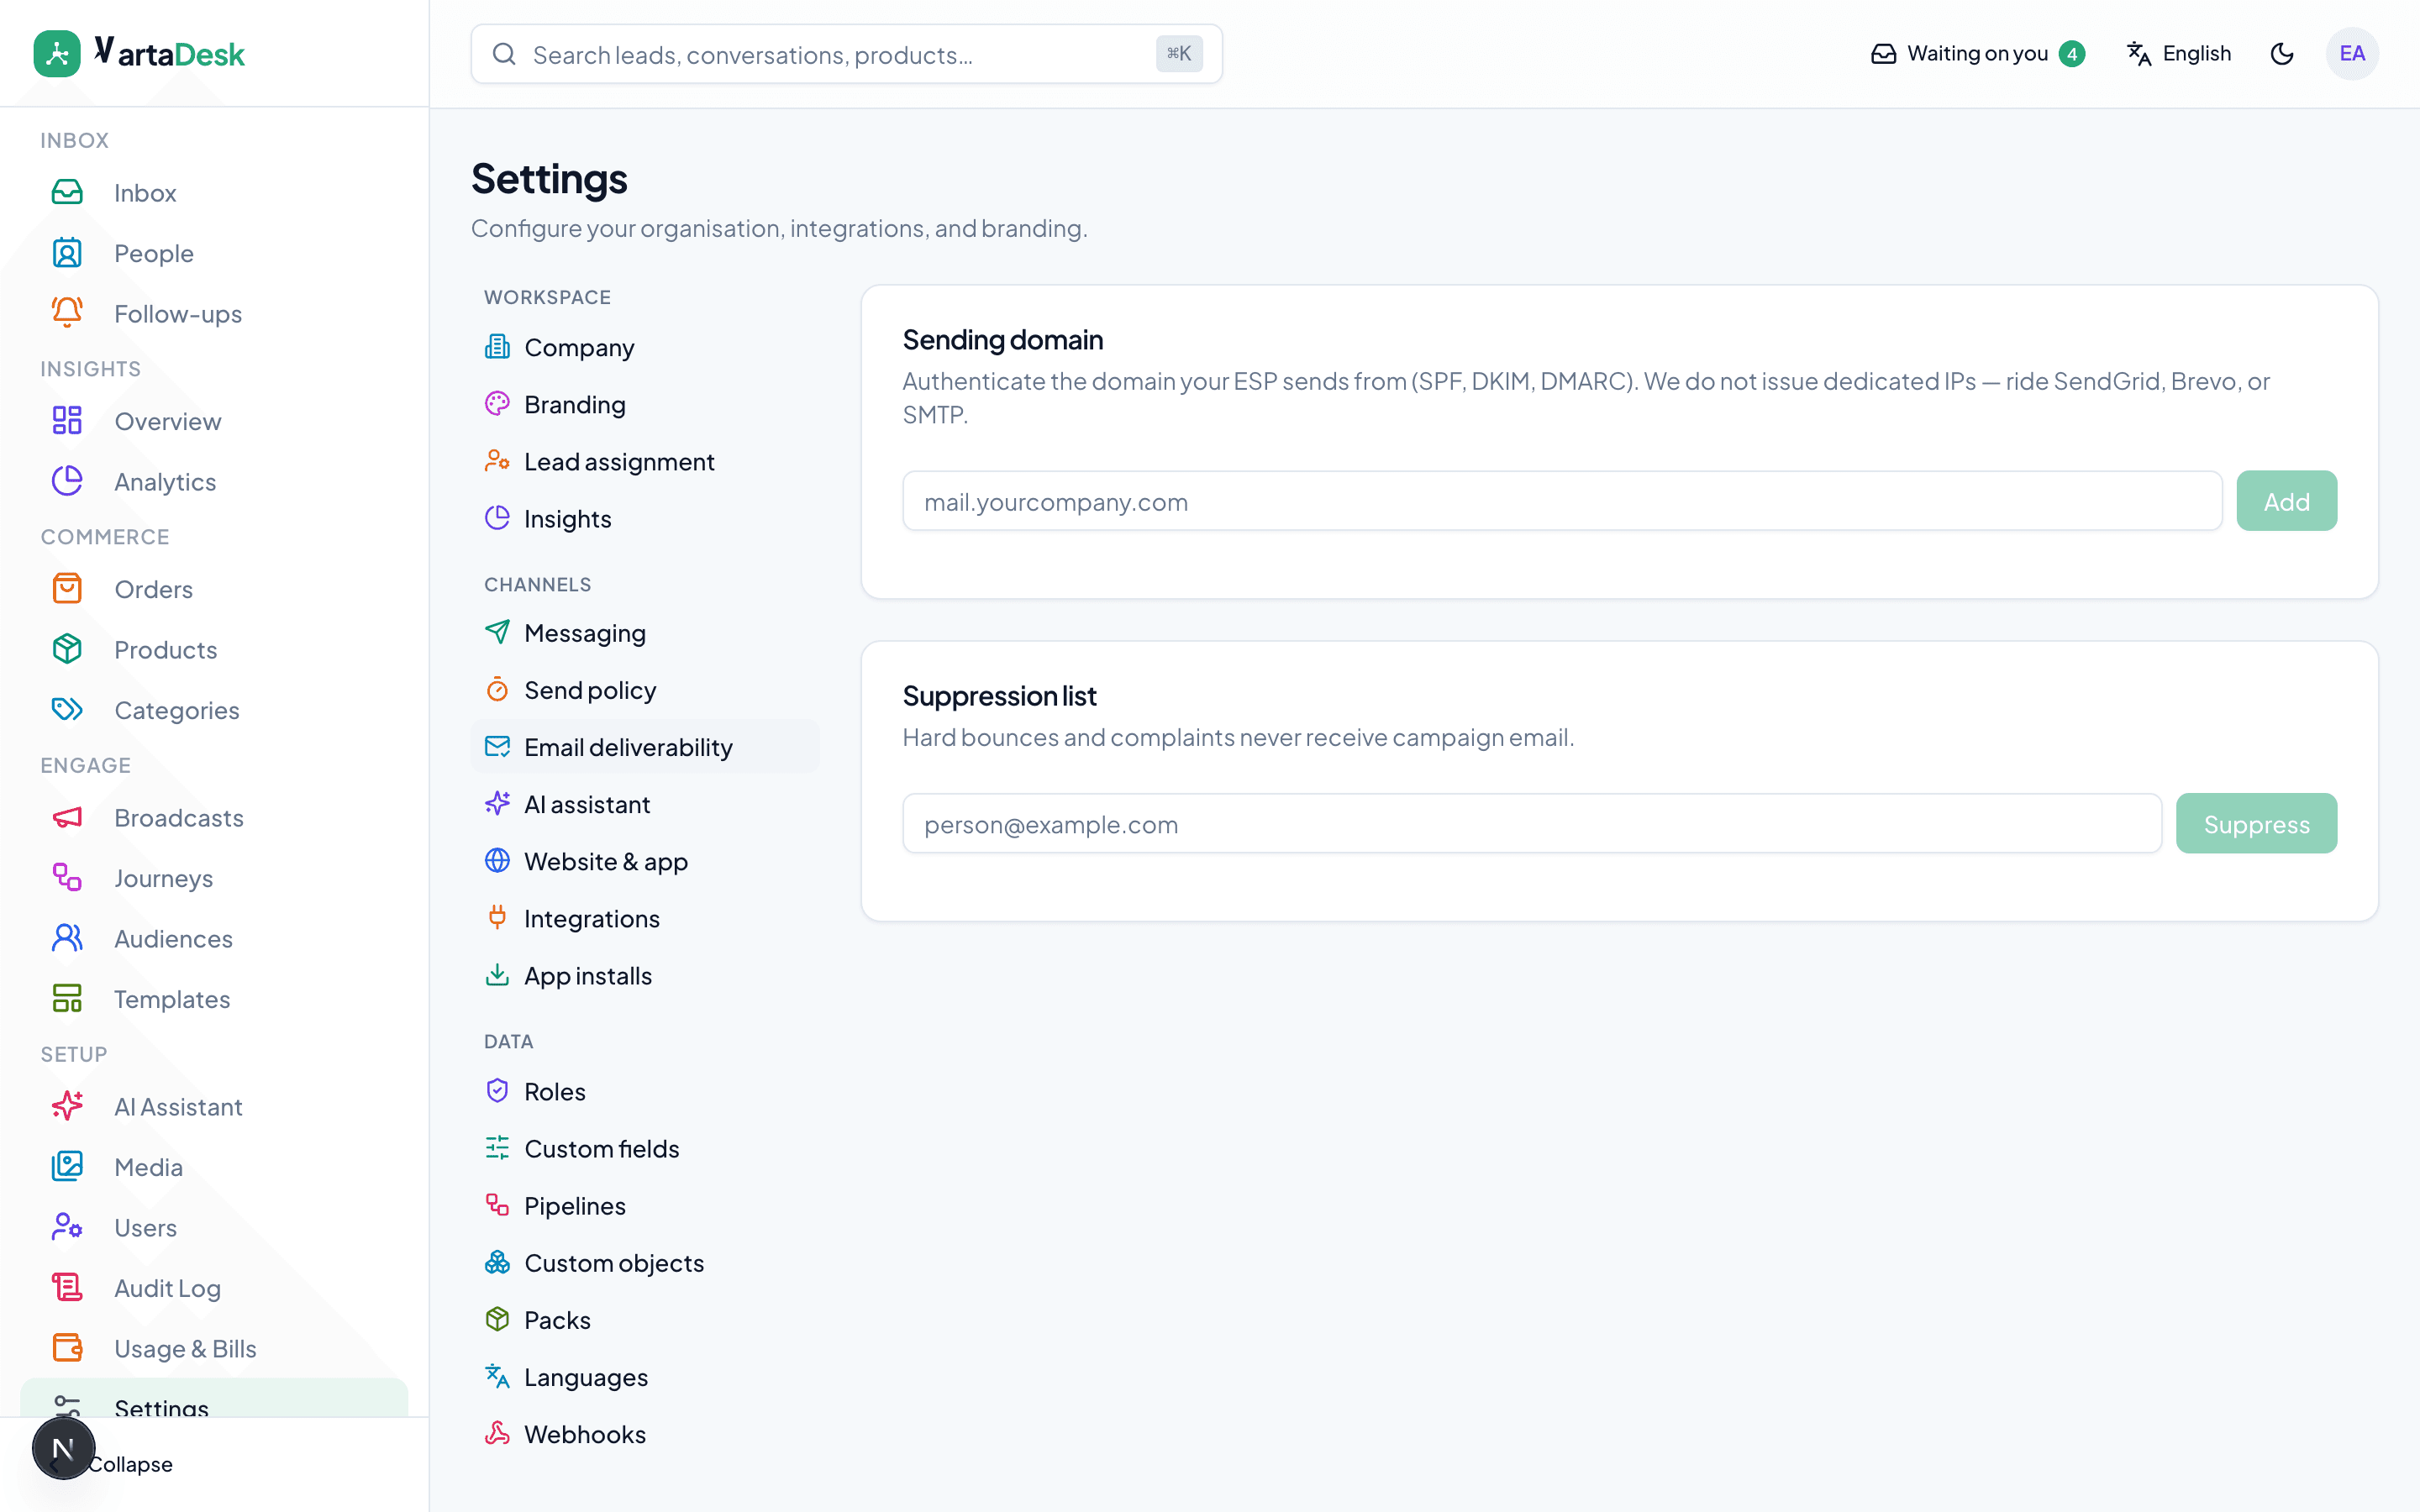Viewport: 2420px width, 1512px height.
Task: Open App installs settings
Action: click(x=644, y=975)
